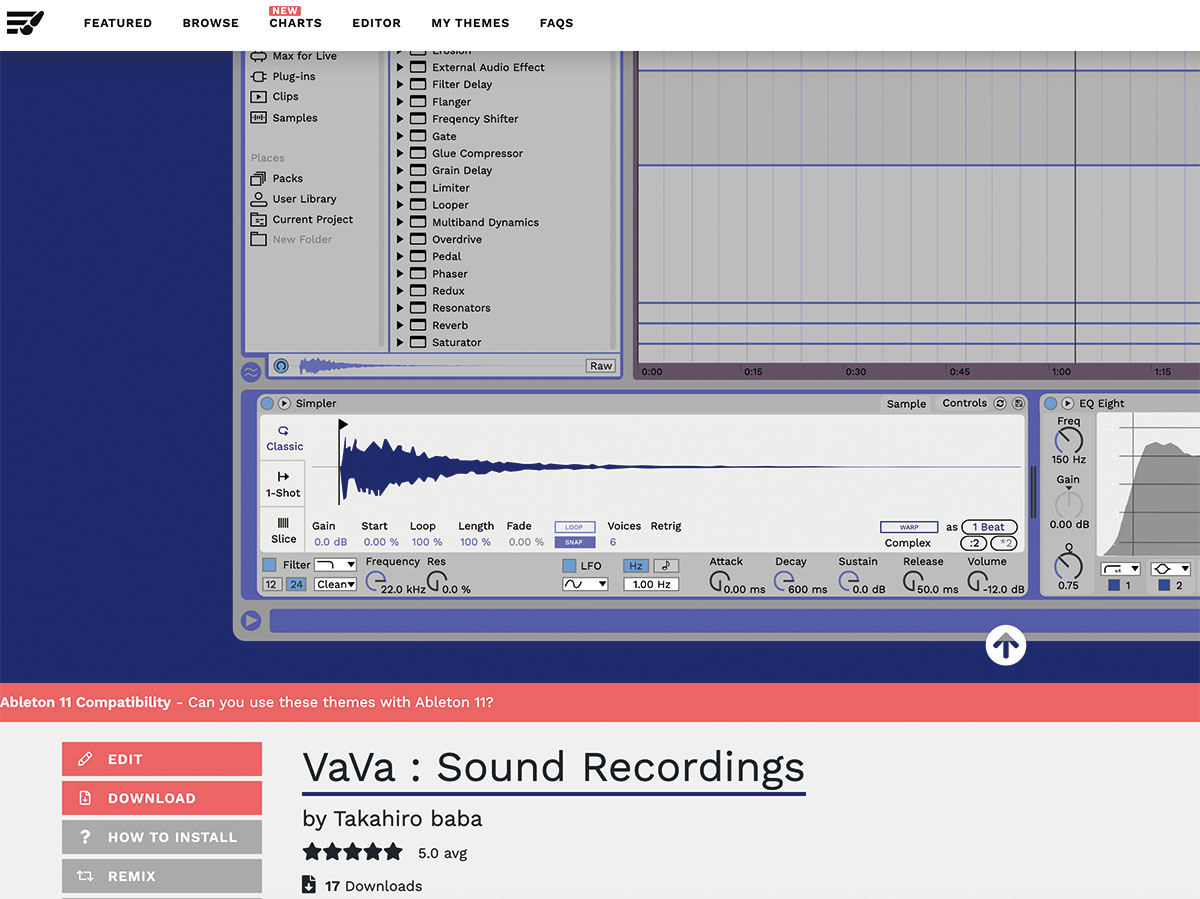Select Slice playback mode
Image resolution: width=1200 pixels, height=899 pixels.
[x=283, y=530]
